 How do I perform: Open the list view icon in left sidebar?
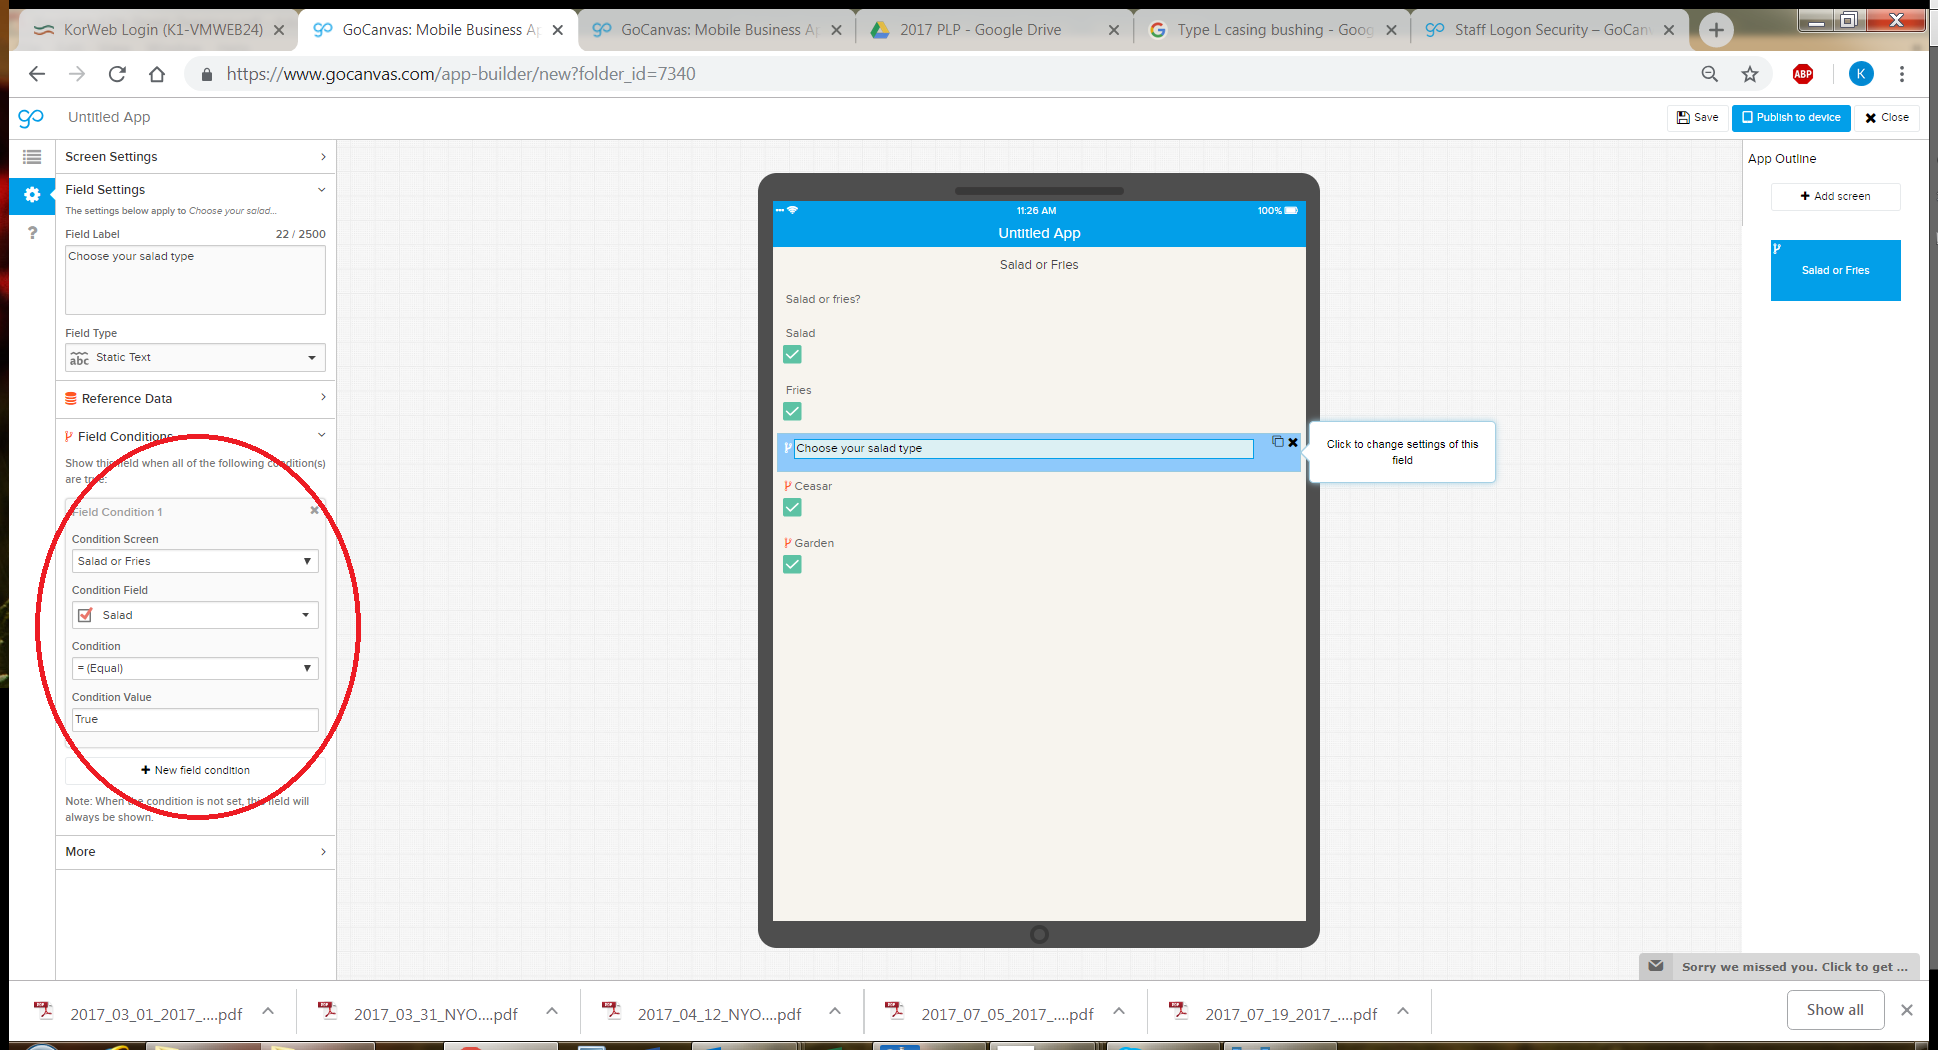point(32,157)
